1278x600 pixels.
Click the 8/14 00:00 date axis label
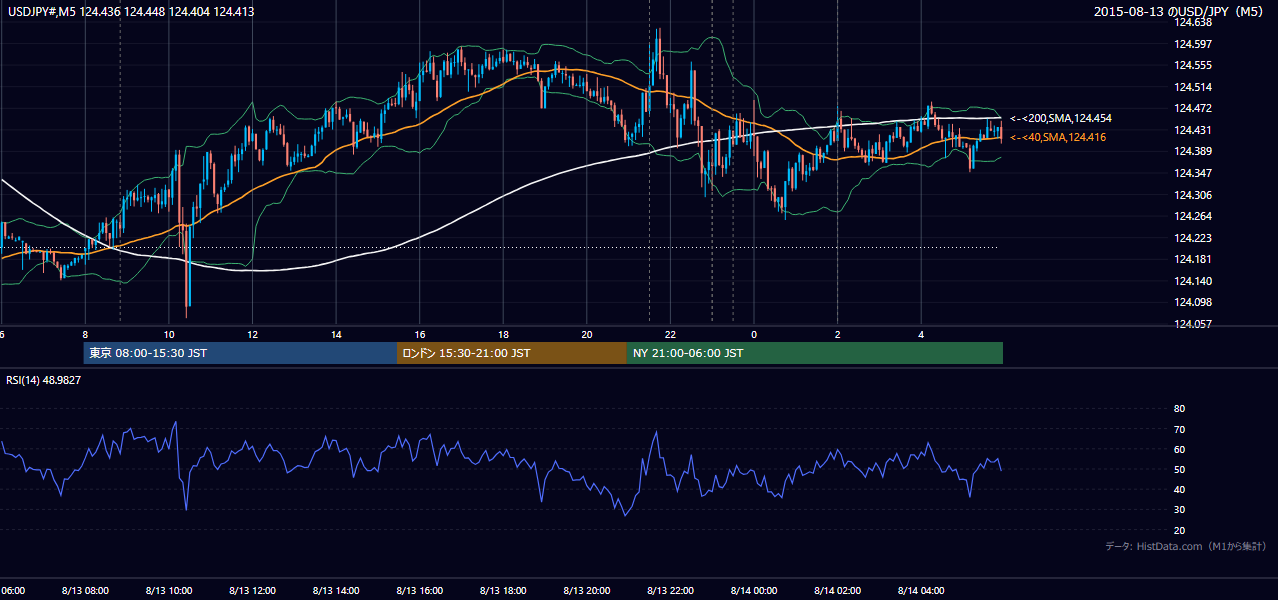coord(754,591)
